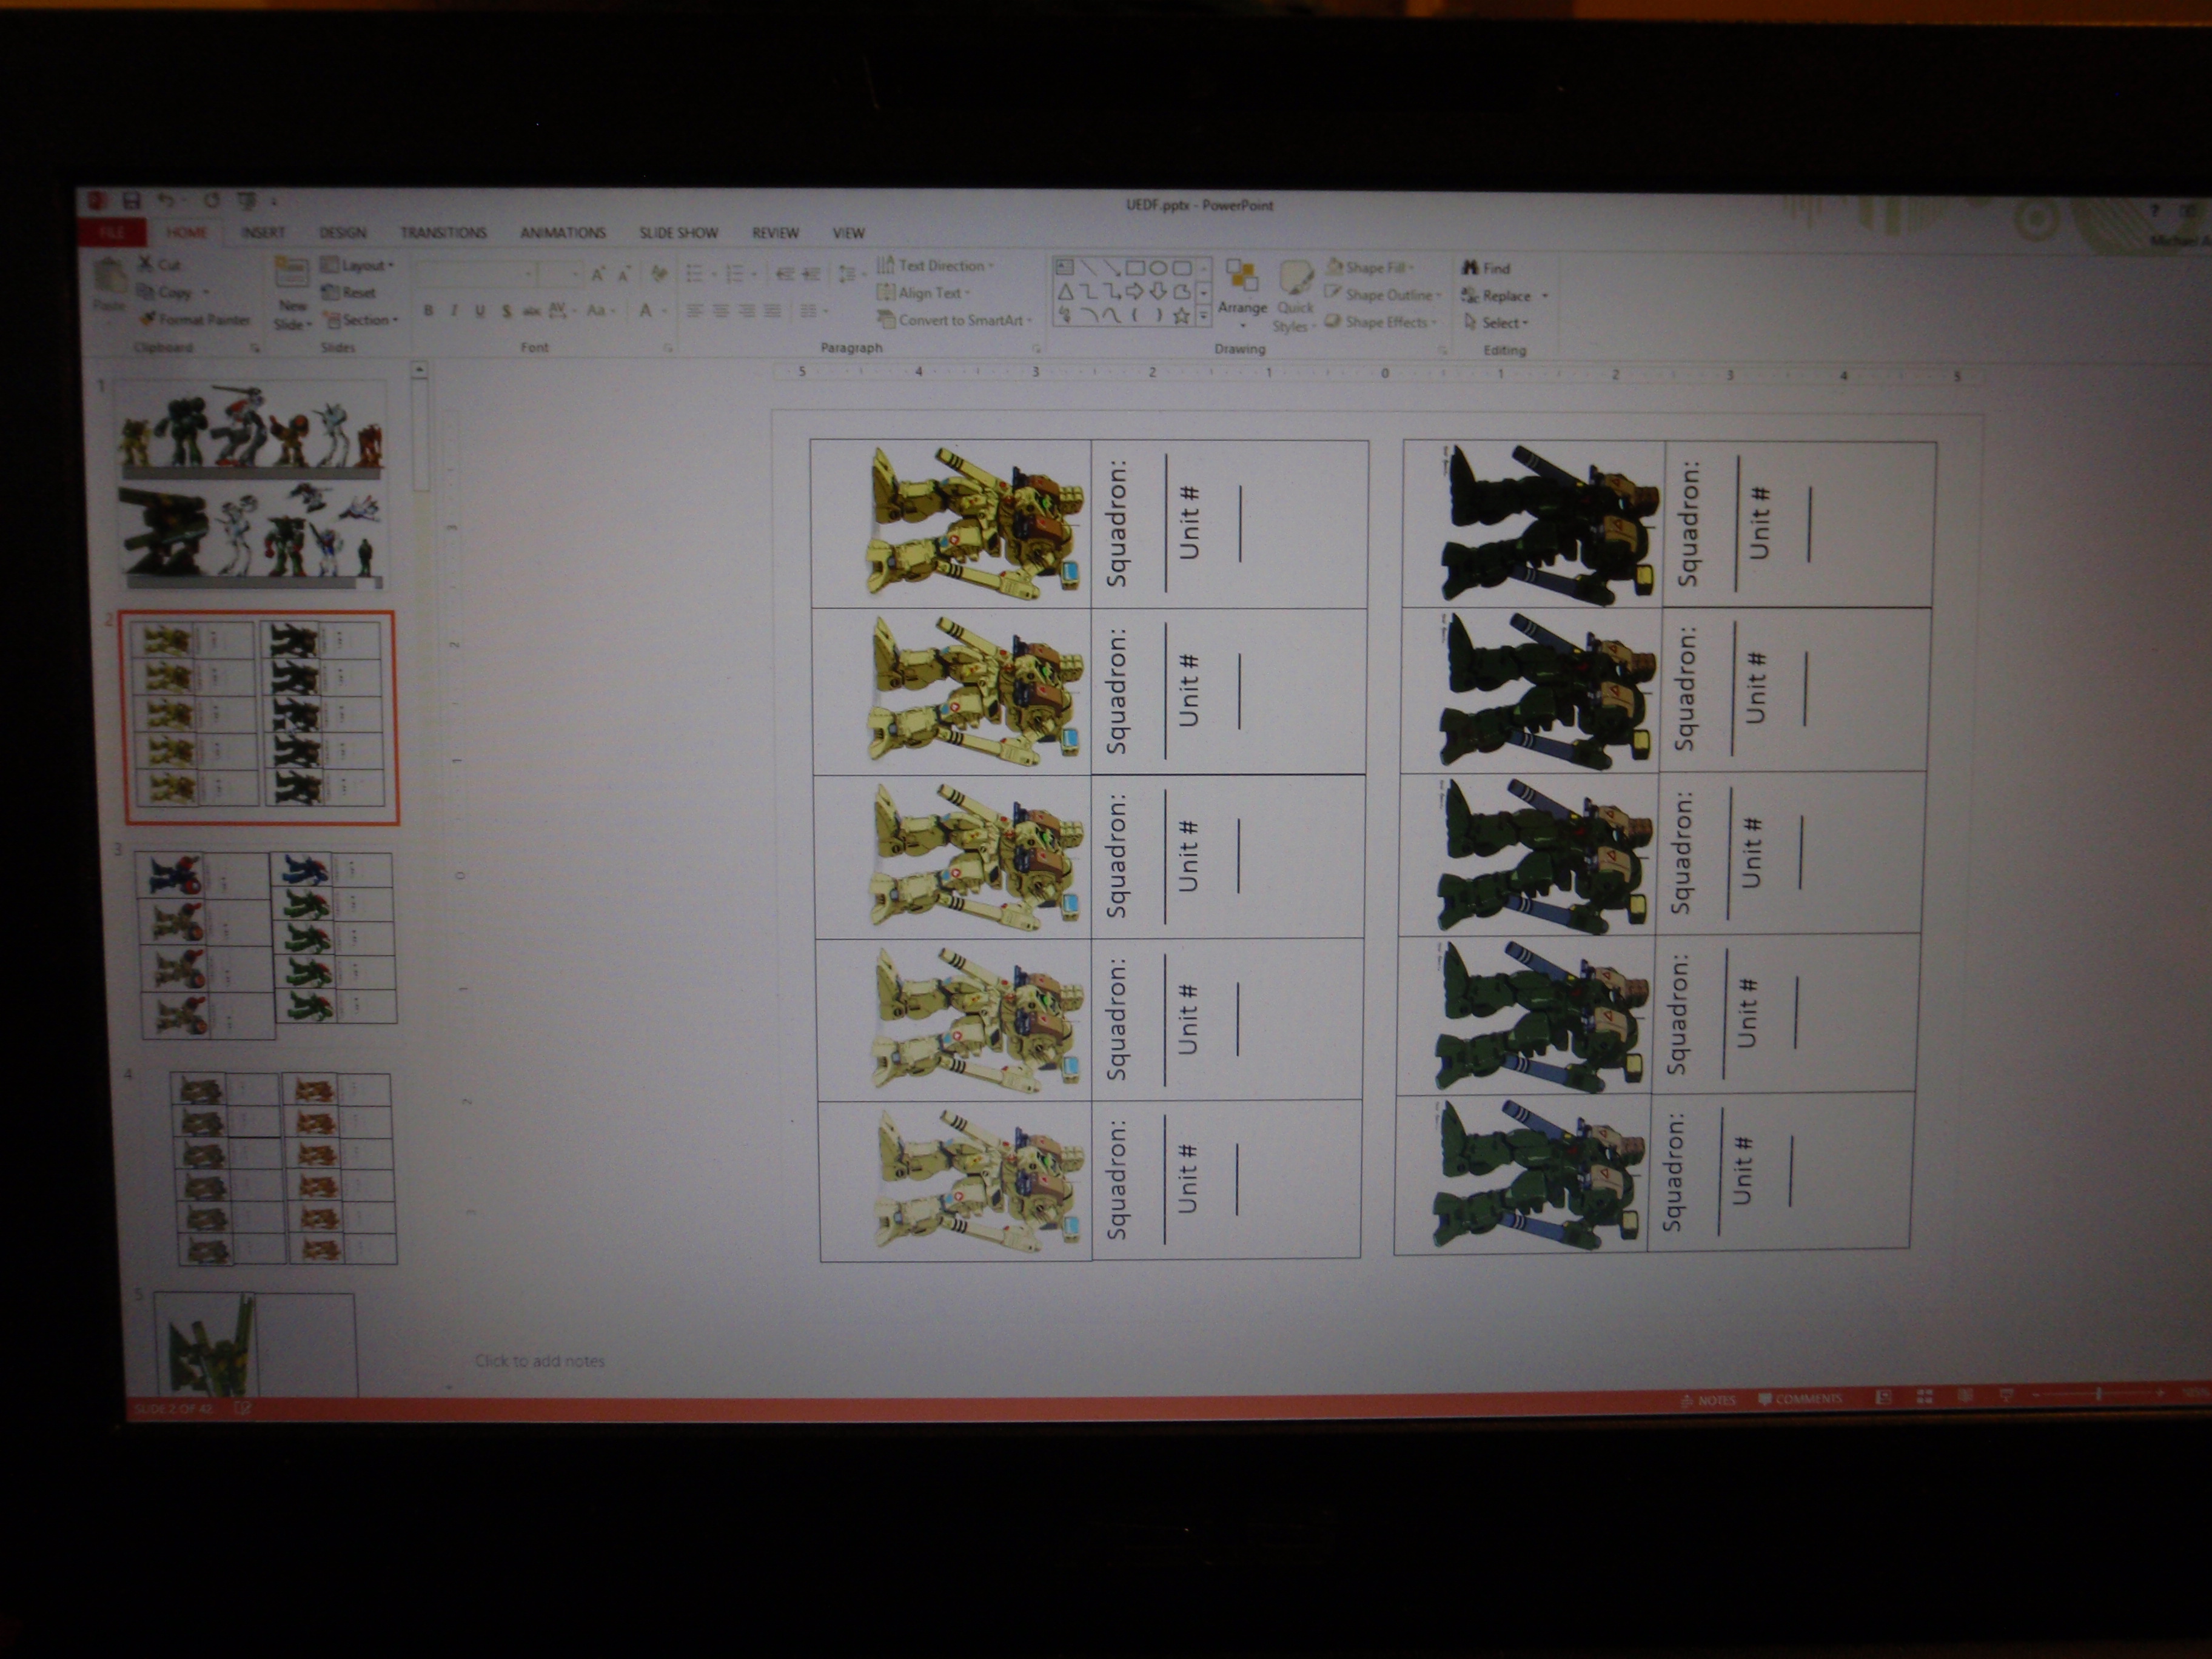Image resolution: width=2212 pixels, height=1659 pixels.
Task: Decrease font size
Action: coord(624,273)
